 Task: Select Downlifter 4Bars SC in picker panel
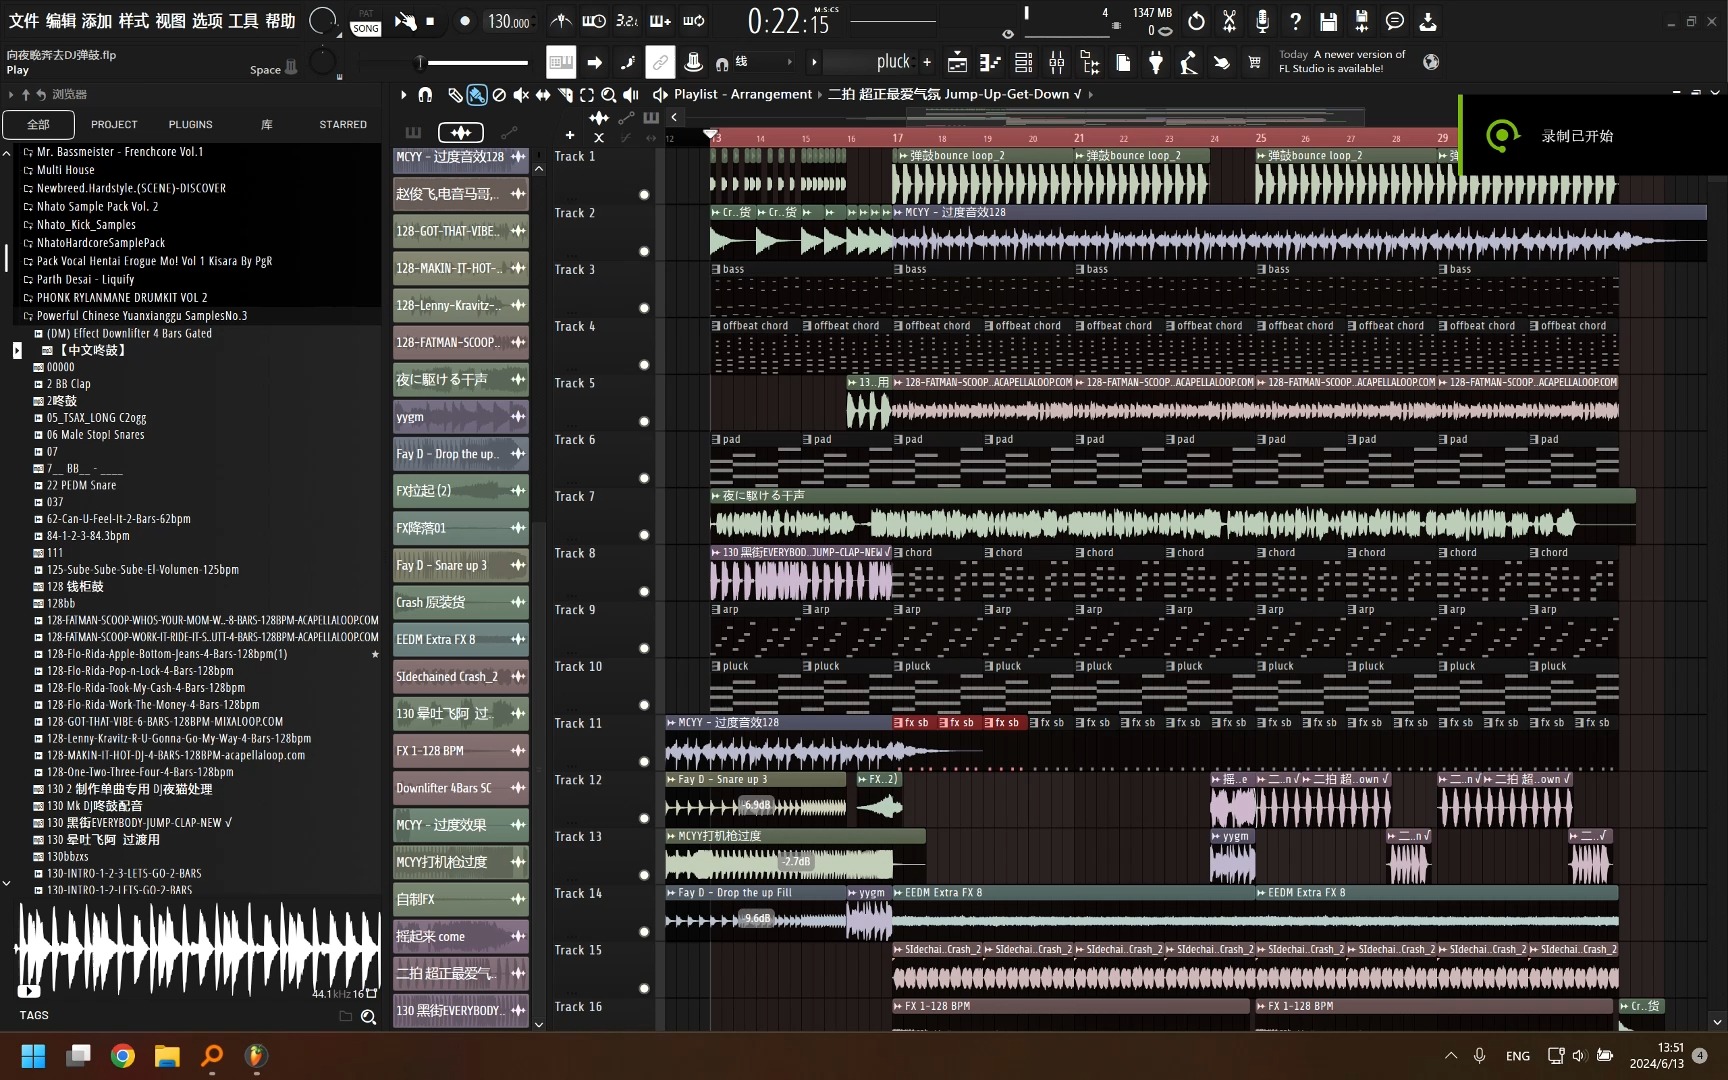[x=461, y=788]
